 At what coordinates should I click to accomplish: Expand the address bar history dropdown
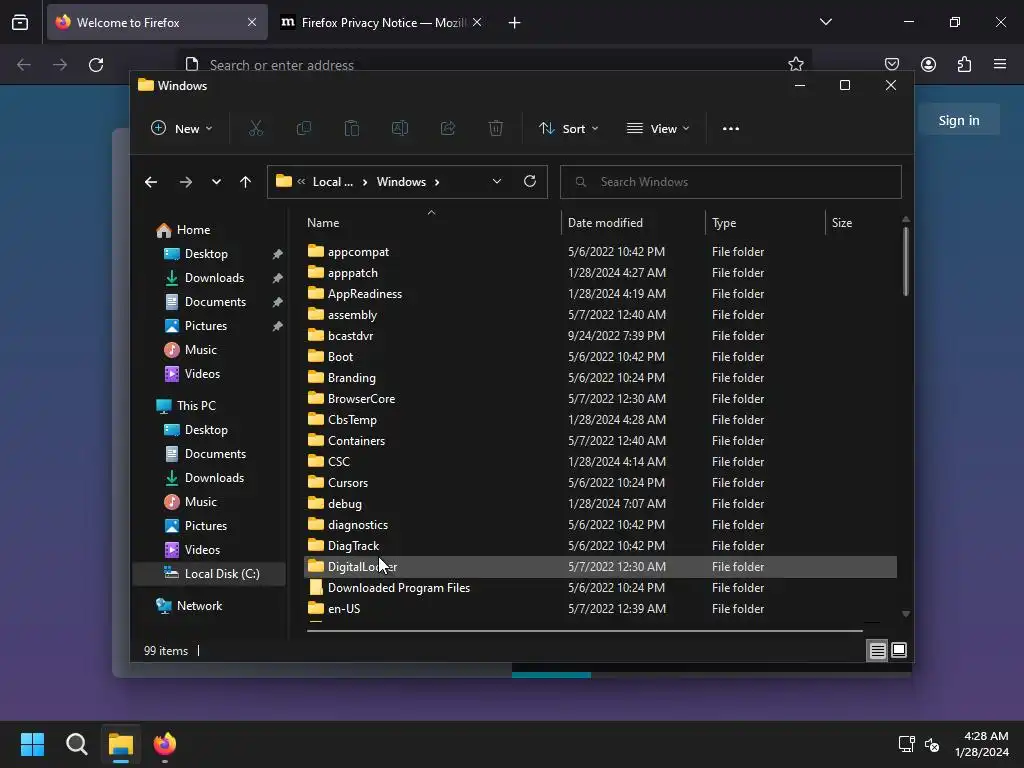point(497,182)
